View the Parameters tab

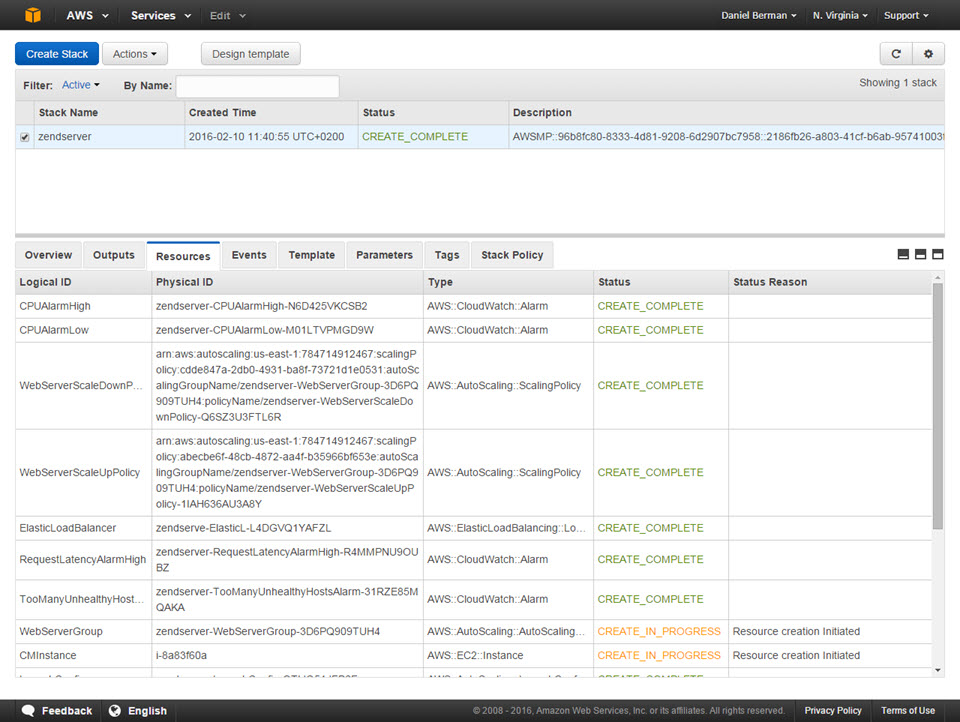[x=384, y=255]
